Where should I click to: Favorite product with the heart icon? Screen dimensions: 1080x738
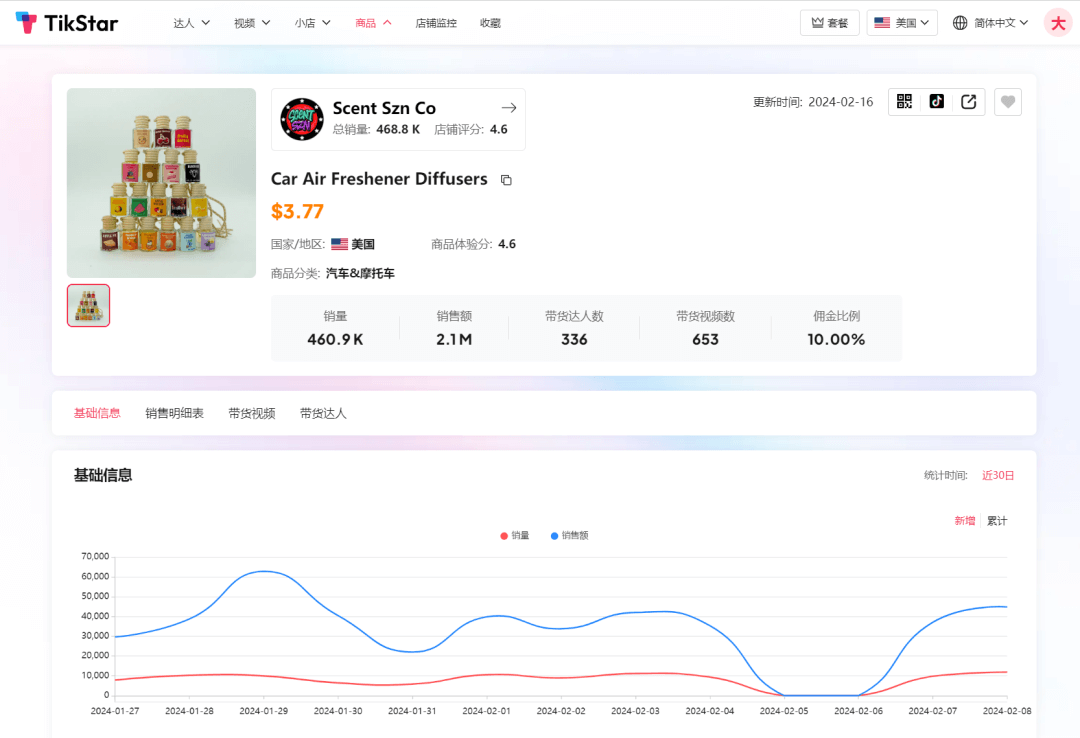point(1008,102)
